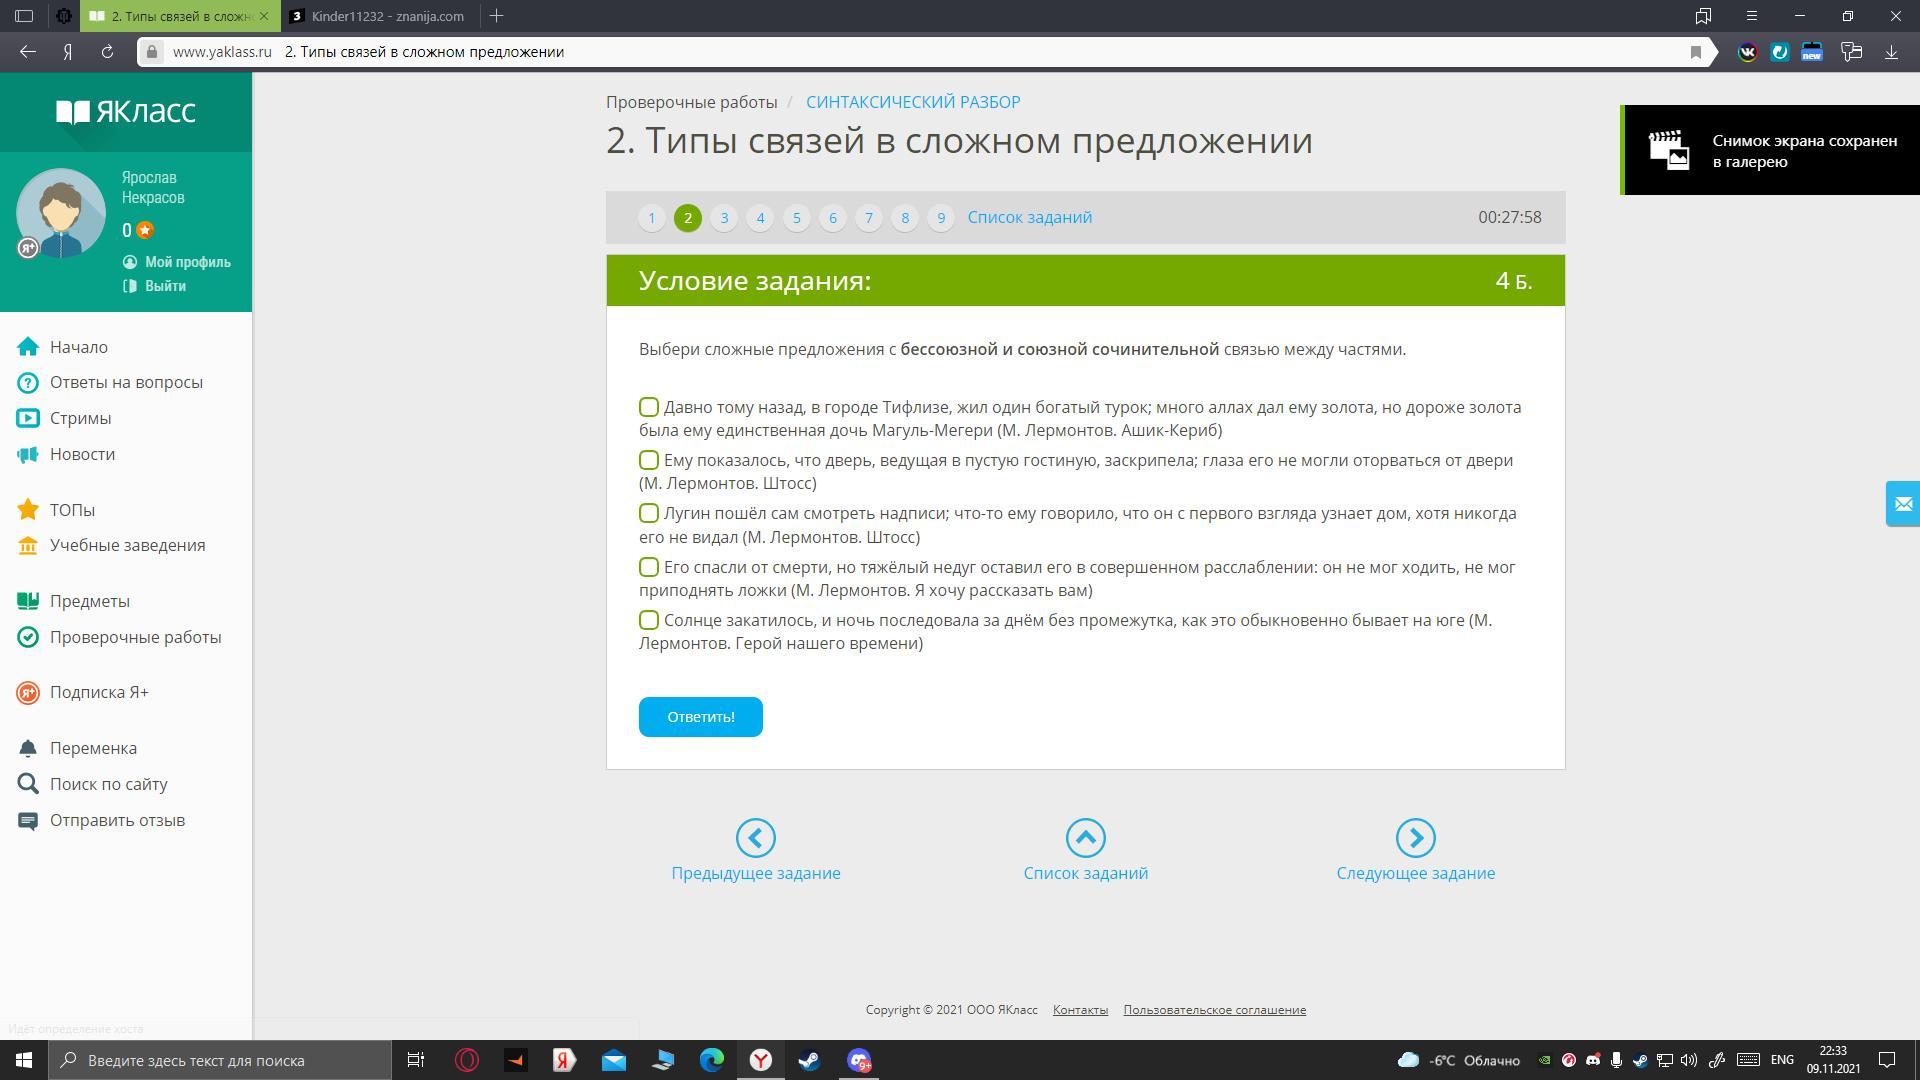Click the Начало home icon in sidebar
The height and width of the screenshot is (1080, 1920).
[28, 347]
